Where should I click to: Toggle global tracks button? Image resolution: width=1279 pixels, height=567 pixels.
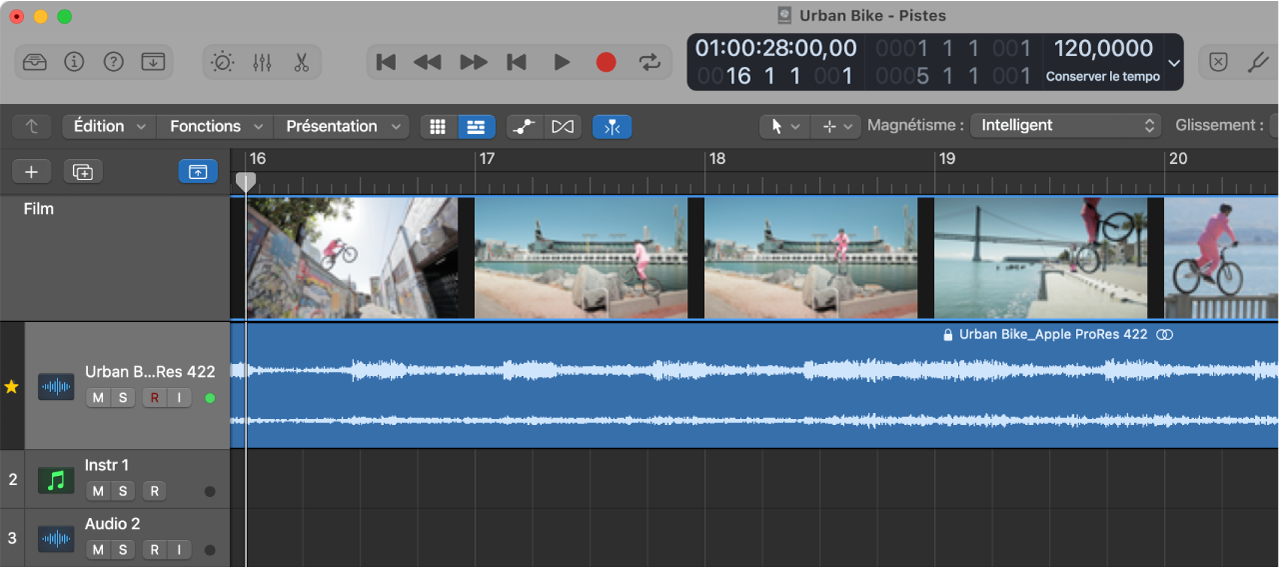click(x=198, y=172)
